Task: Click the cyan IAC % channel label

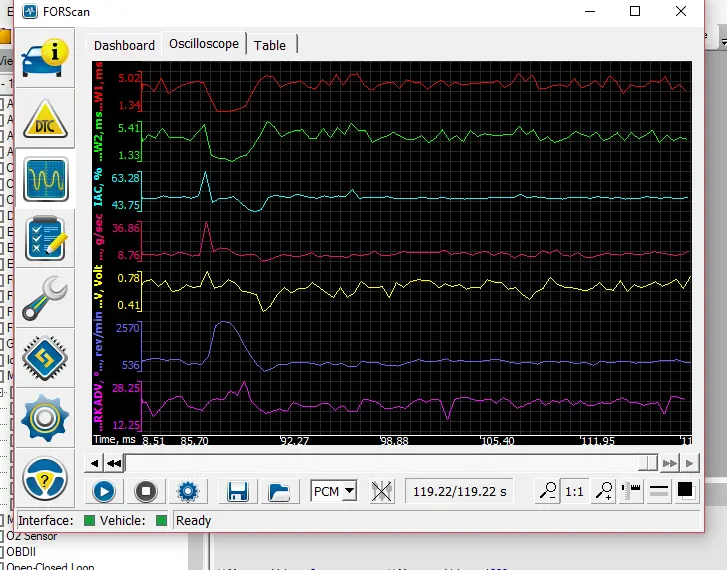Action: [x=98, y=187]
